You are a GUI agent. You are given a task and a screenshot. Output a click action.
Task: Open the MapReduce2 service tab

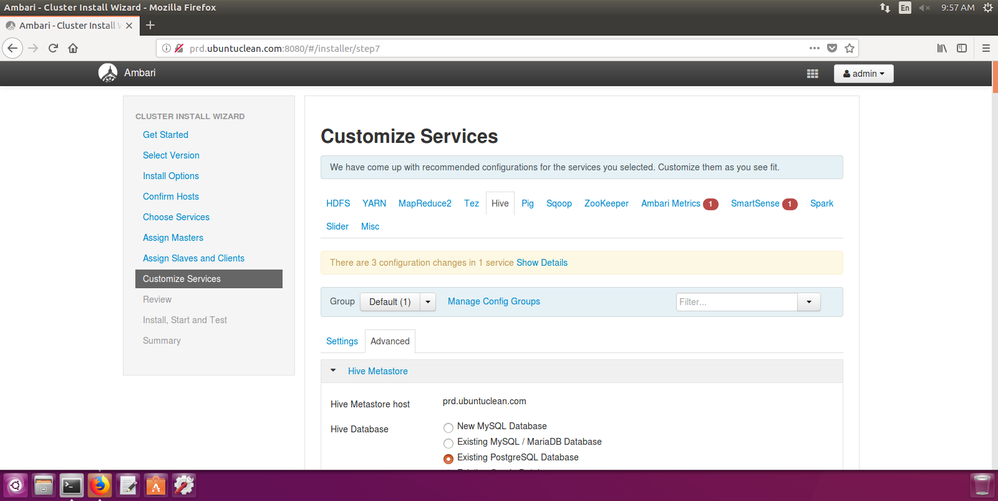pos(425,203)
